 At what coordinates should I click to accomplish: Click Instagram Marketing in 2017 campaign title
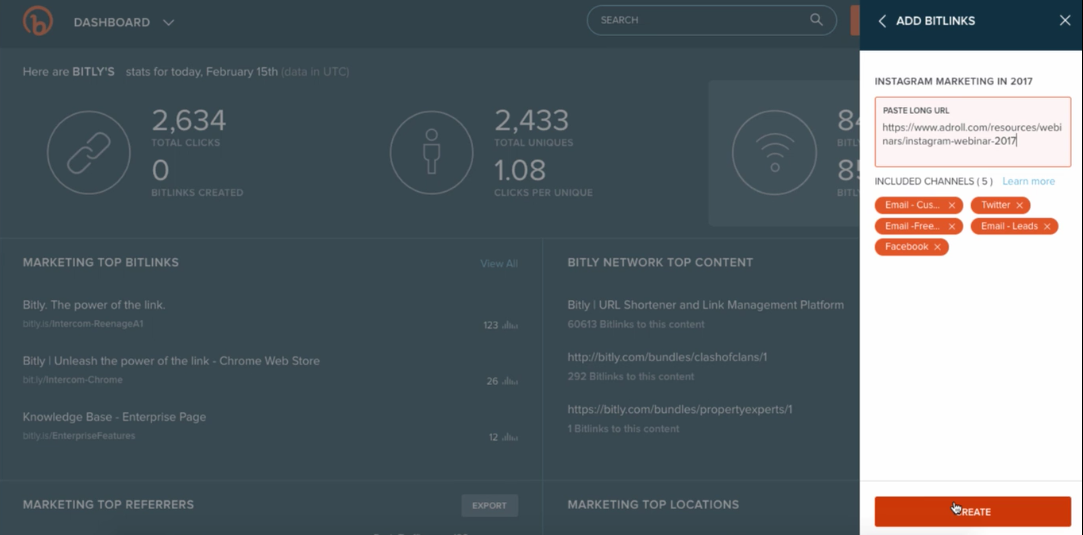tap(953, 81)
